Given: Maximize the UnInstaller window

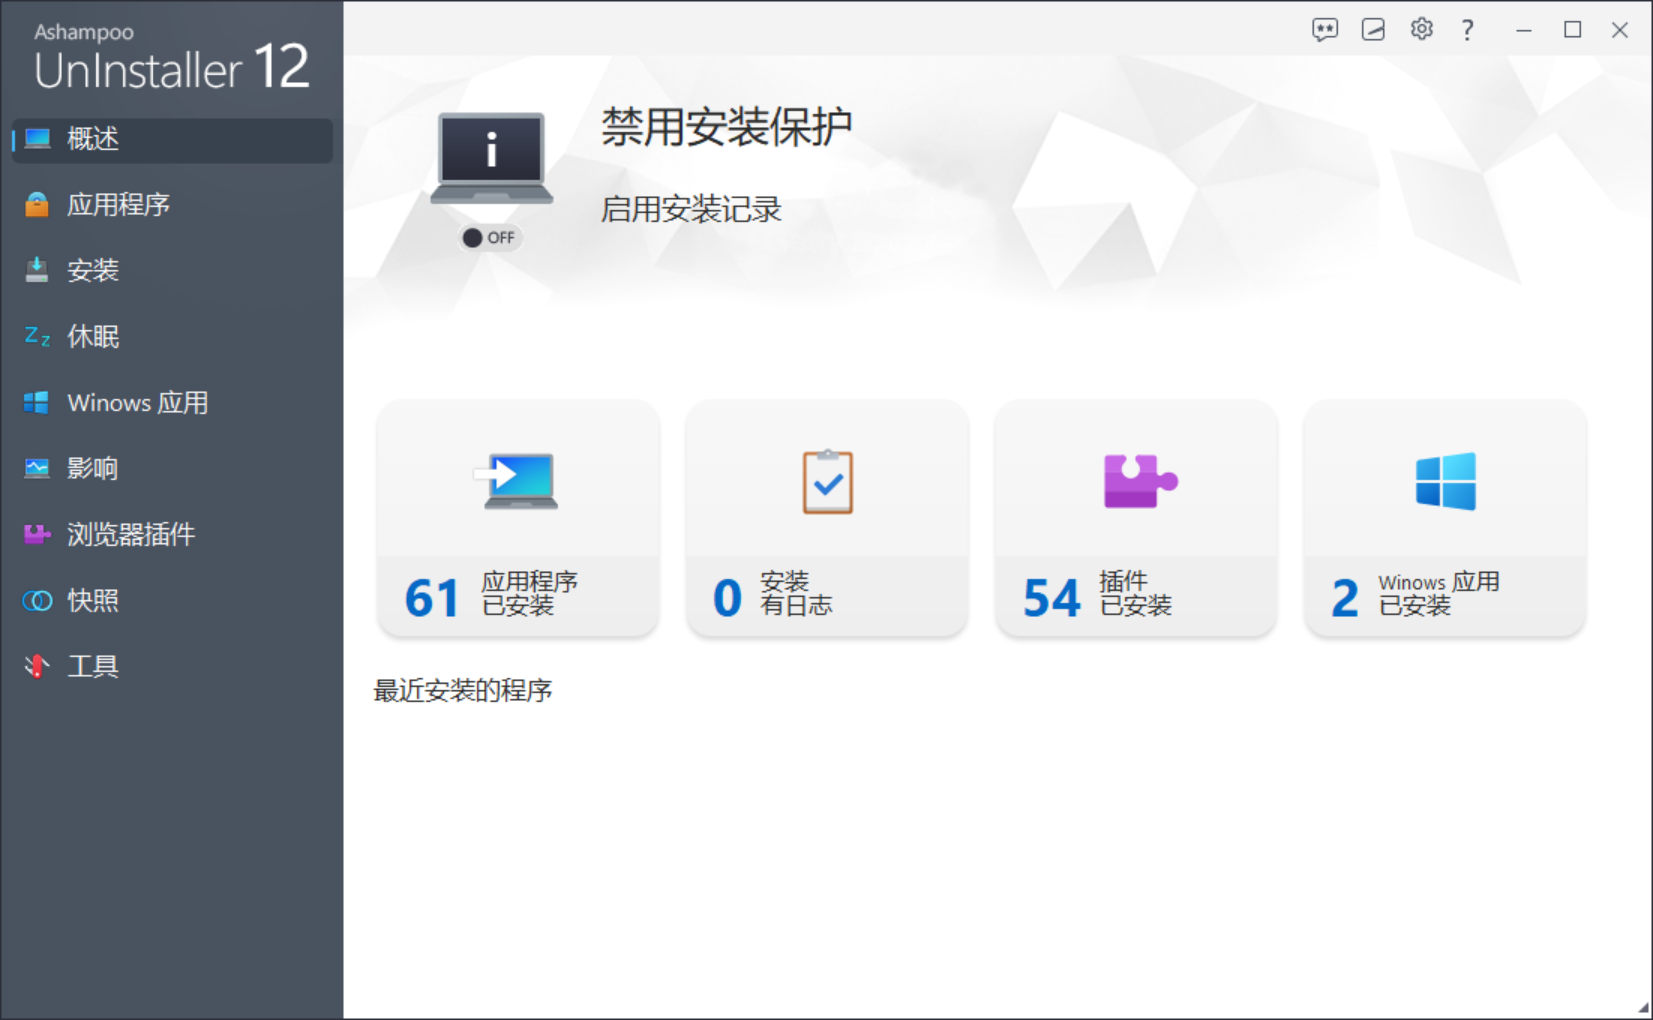Looking at the screenshot, I should [x=1572, y=30].
